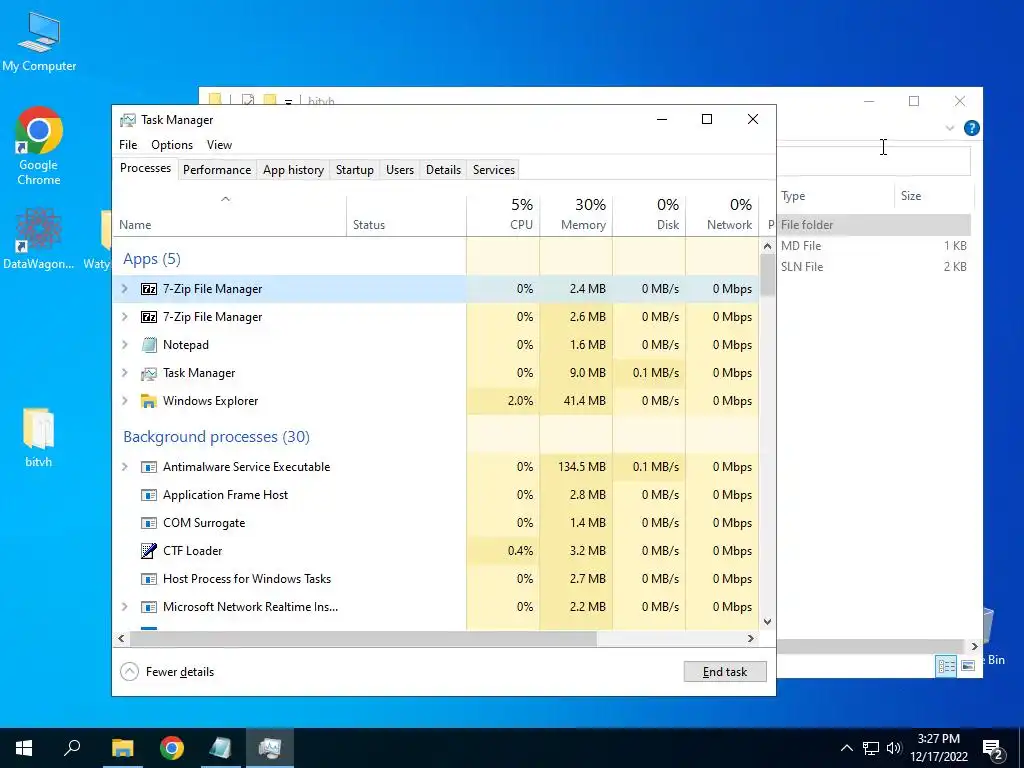Switch to the App history tab

pos(293,170)
